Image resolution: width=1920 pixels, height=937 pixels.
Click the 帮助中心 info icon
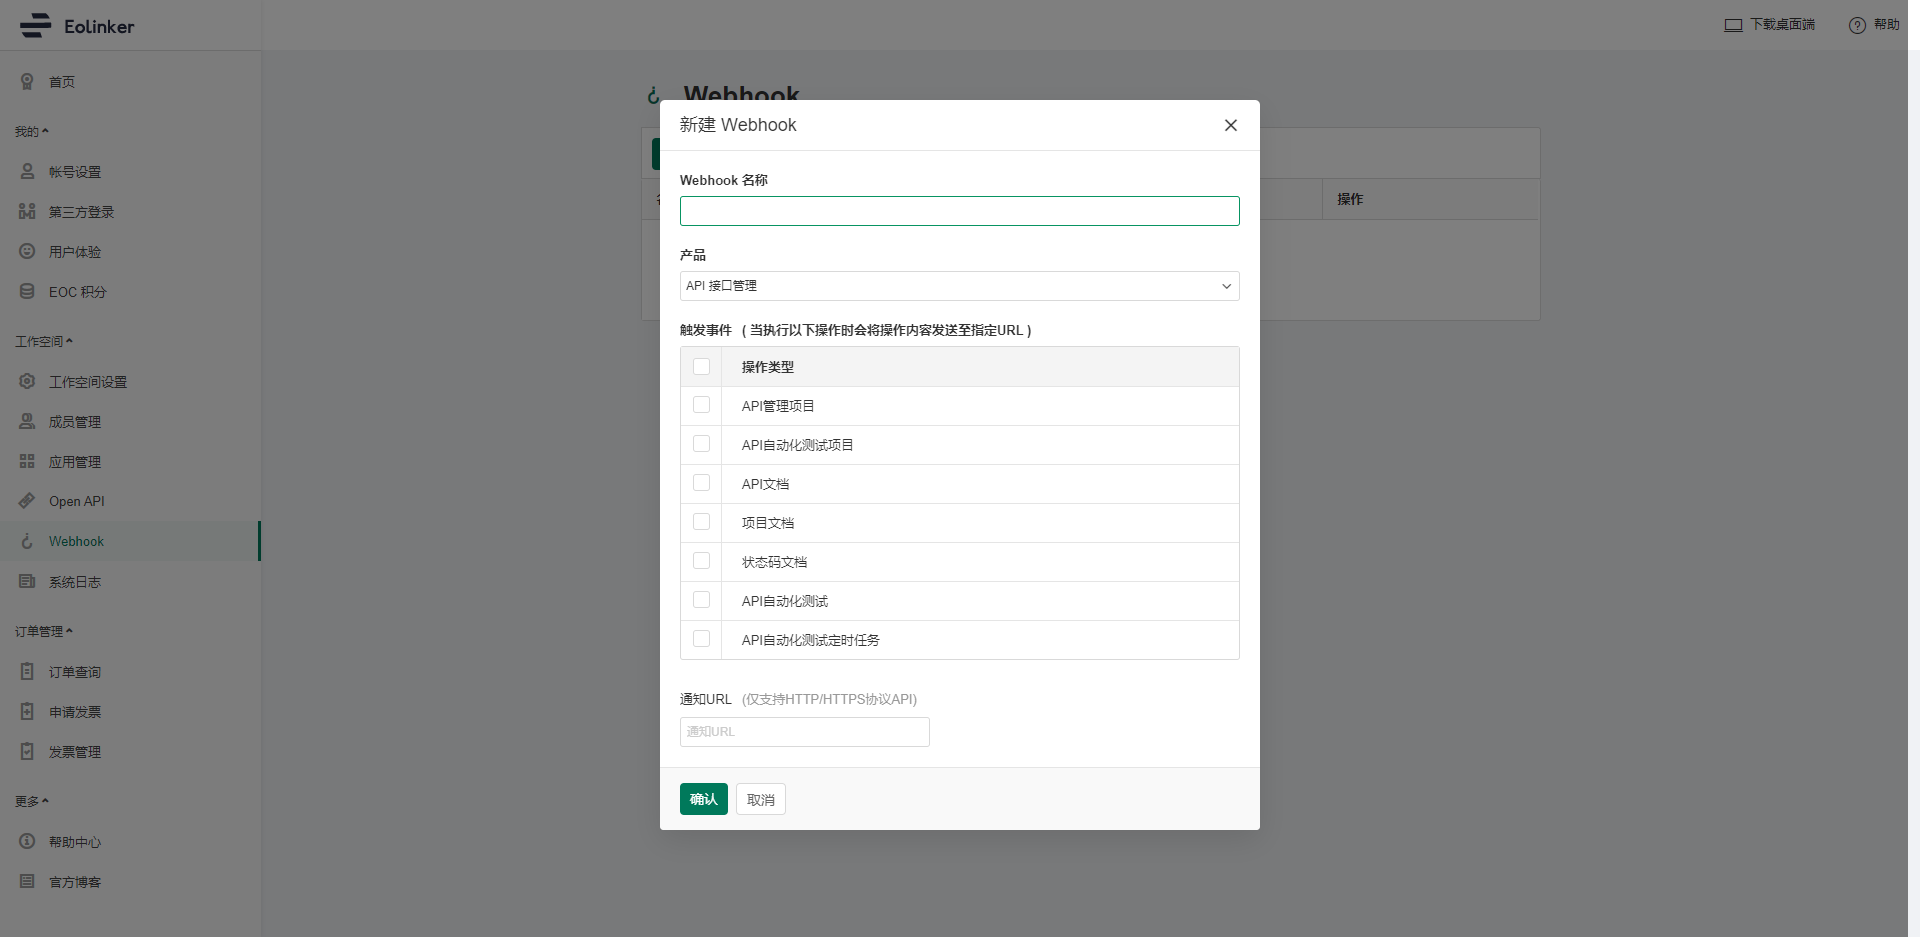pos(27,841)
